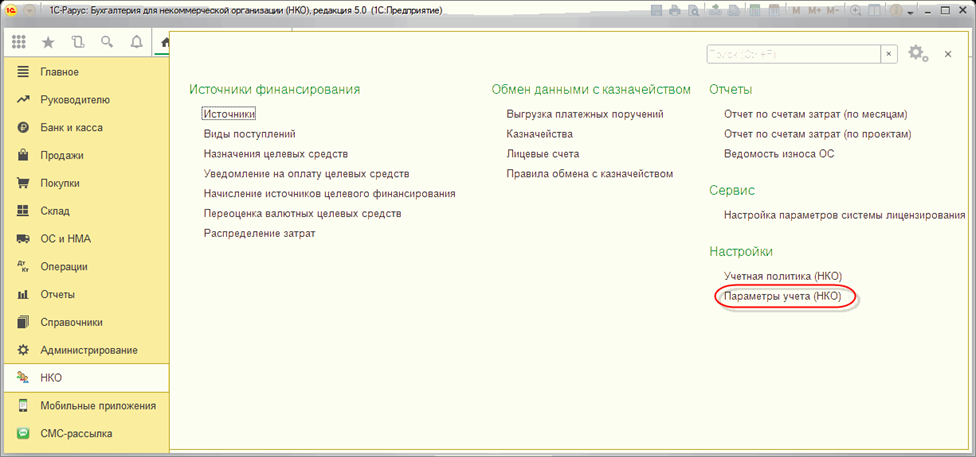Image resolution: width=976 pixels, height=457 pixels.
Task: Click the Get link icon in title bar
Action: point(715,11)
